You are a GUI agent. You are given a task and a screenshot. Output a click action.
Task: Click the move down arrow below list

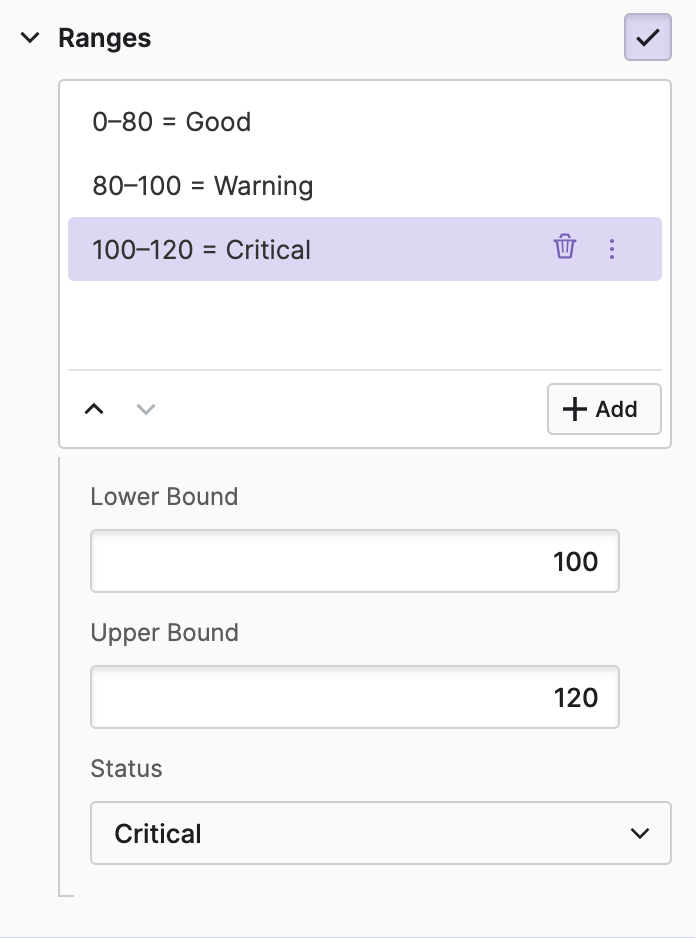(x=146, y=409)
